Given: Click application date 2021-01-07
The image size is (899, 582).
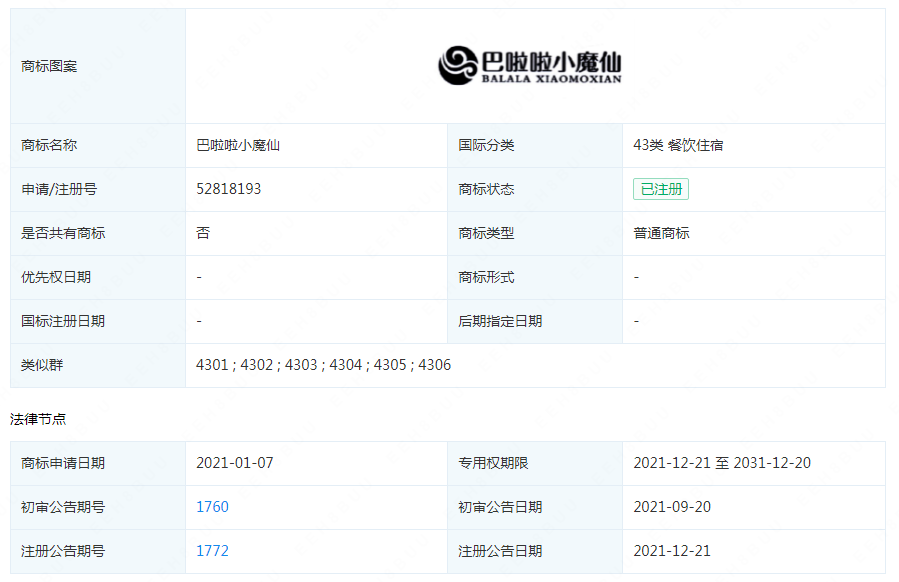Looking at the screenshot, I should click(x=234, y=463).
